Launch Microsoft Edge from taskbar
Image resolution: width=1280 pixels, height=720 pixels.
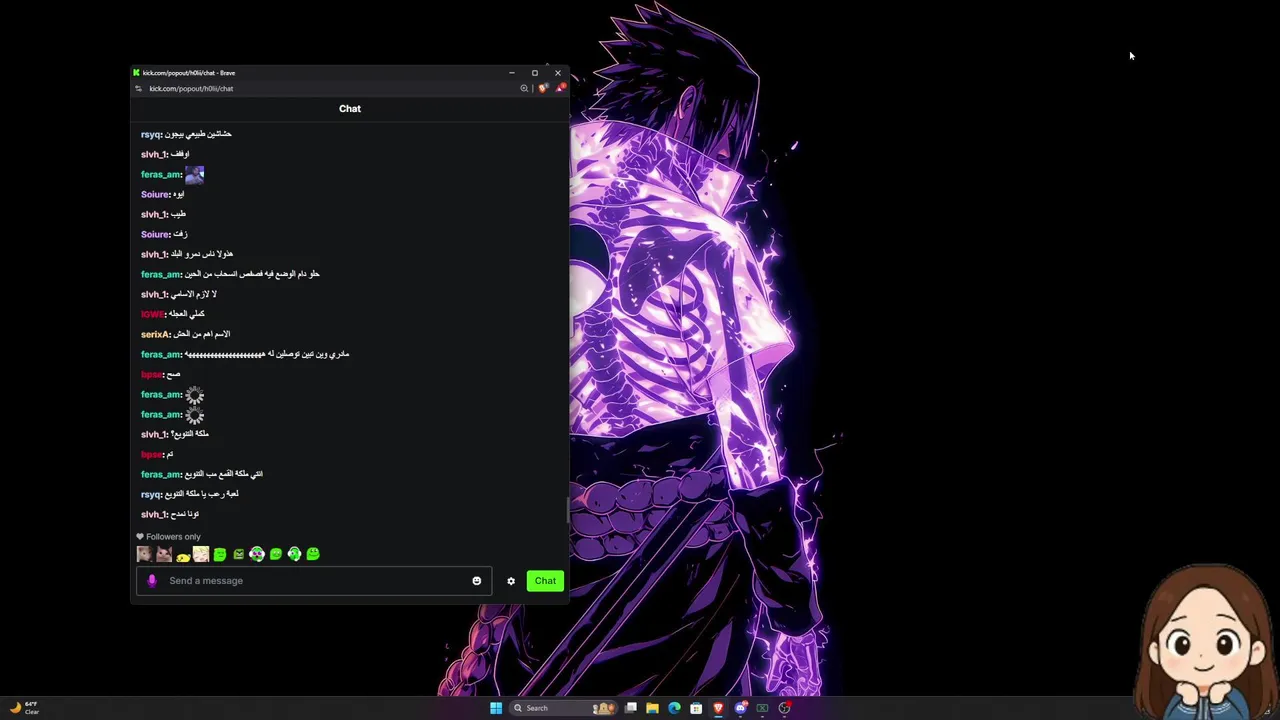(674, 708)
